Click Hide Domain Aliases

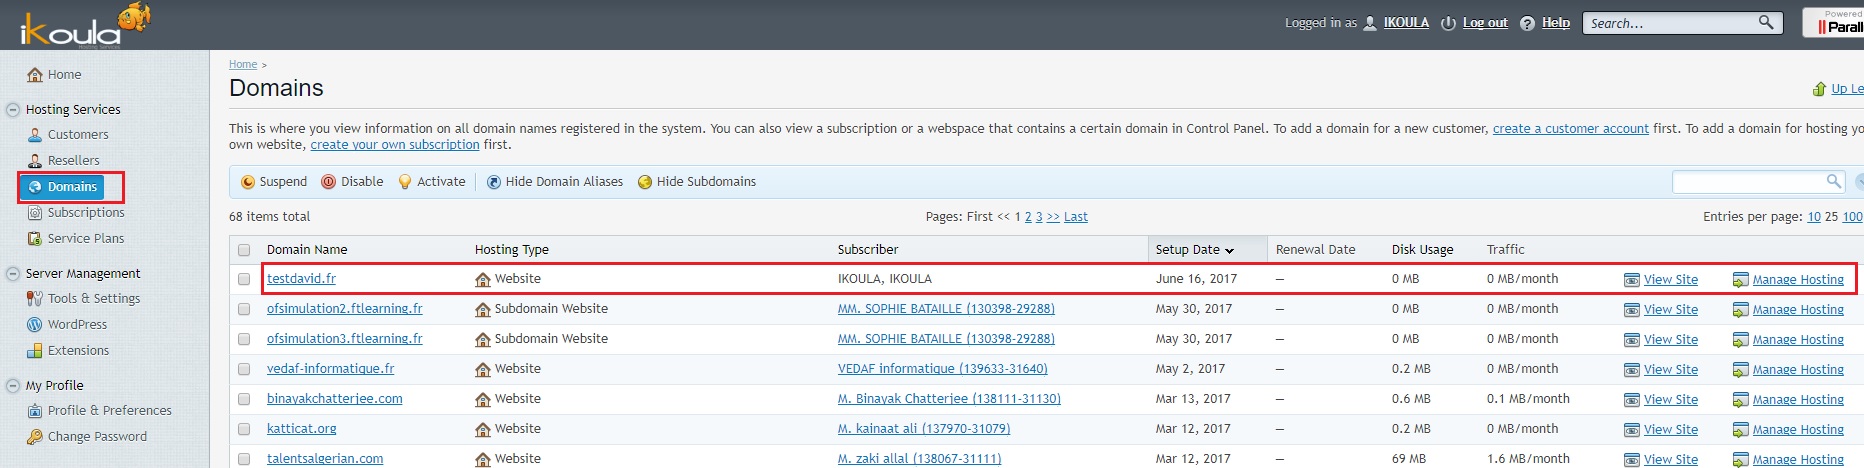coord(555,182)
